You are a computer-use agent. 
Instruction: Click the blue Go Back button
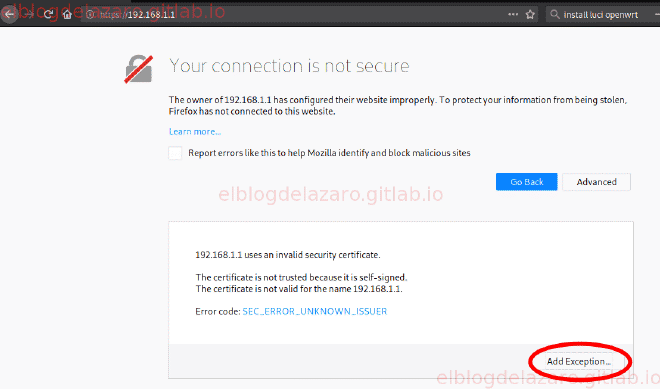click(x=527, y=182)
